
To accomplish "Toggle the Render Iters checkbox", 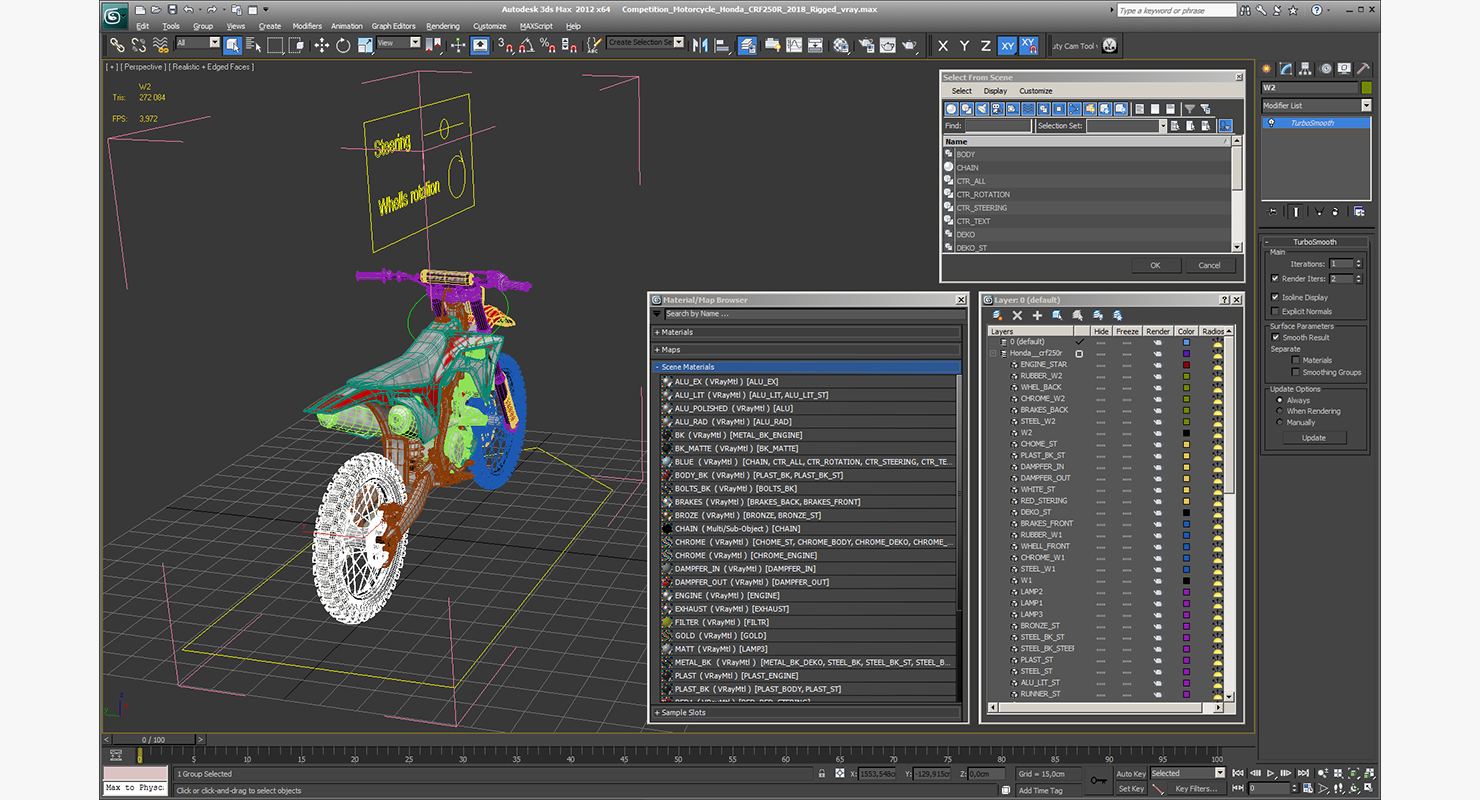I will pos(1274,279).
